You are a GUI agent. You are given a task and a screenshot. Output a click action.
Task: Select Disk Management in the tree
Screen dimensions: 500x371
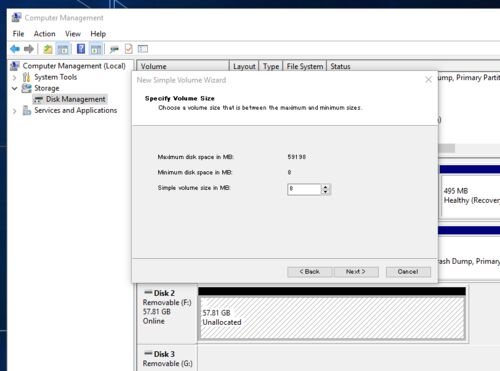75,99
